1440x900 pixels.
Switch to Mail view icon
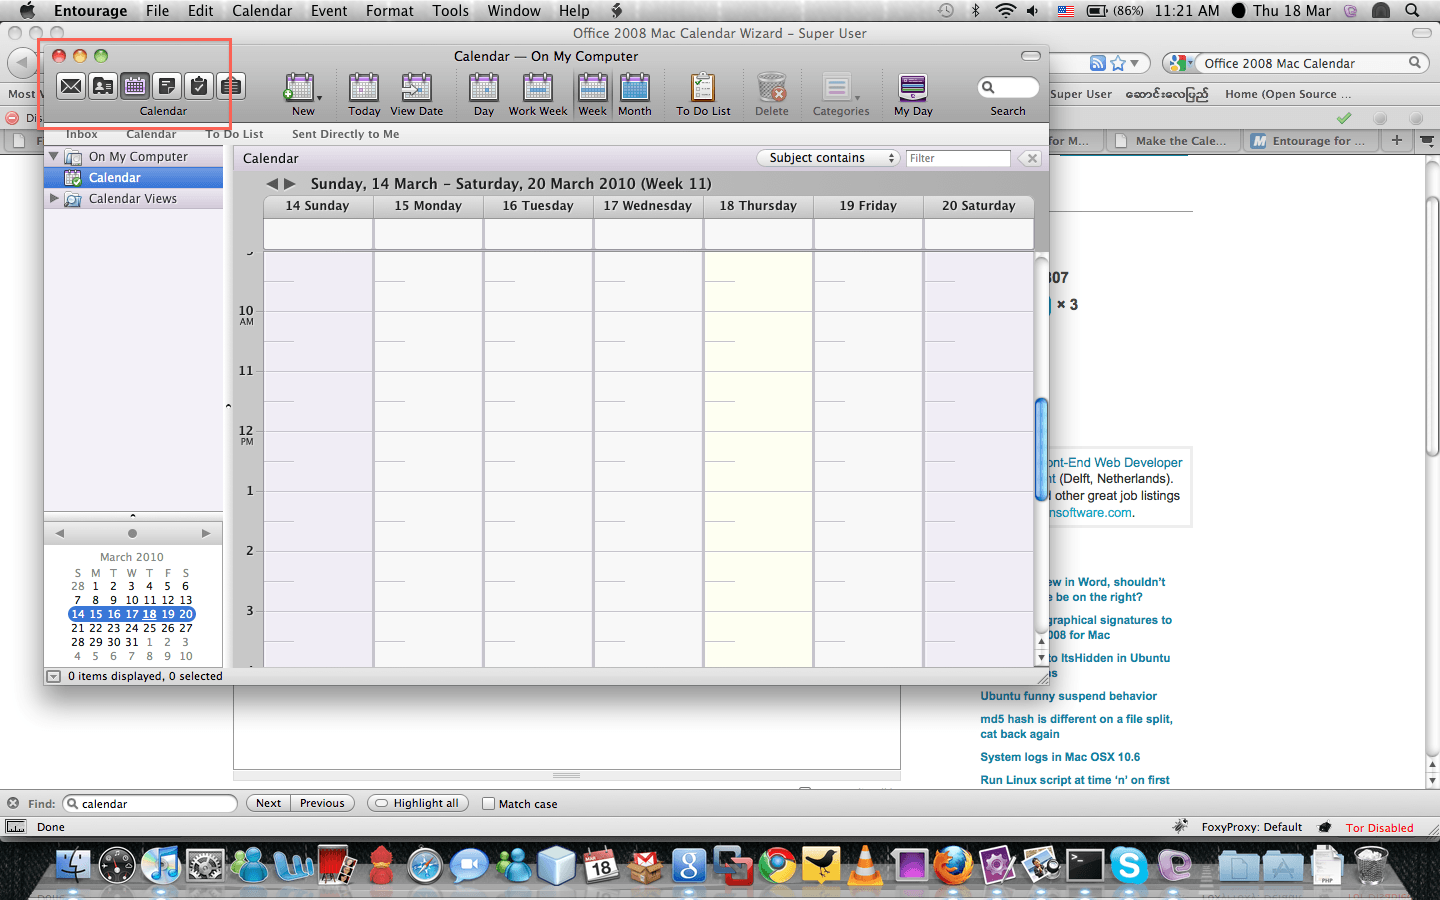pyautogui.click(x=71, y=86)
